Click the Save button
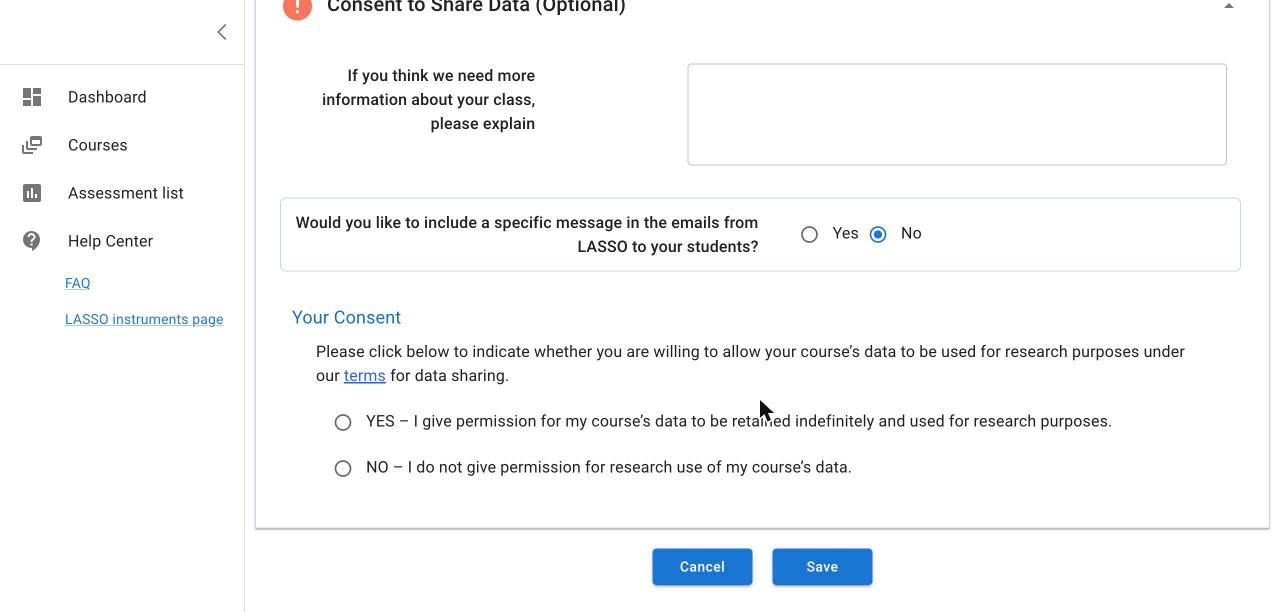This screenshot has height=612, width=1280. tap(822, 567)
